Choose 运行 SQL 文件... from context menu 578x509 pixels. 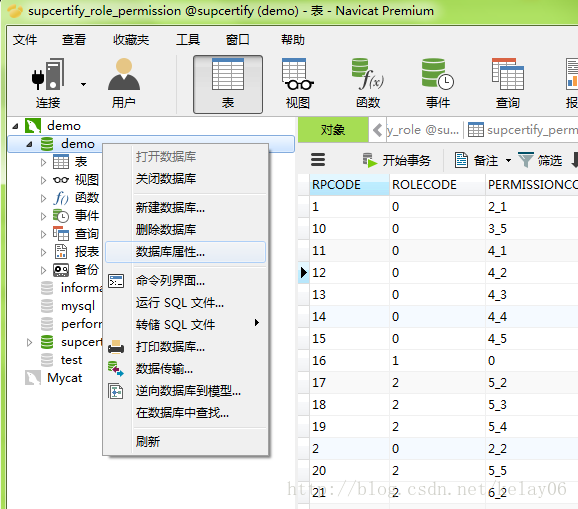[185, 303]
